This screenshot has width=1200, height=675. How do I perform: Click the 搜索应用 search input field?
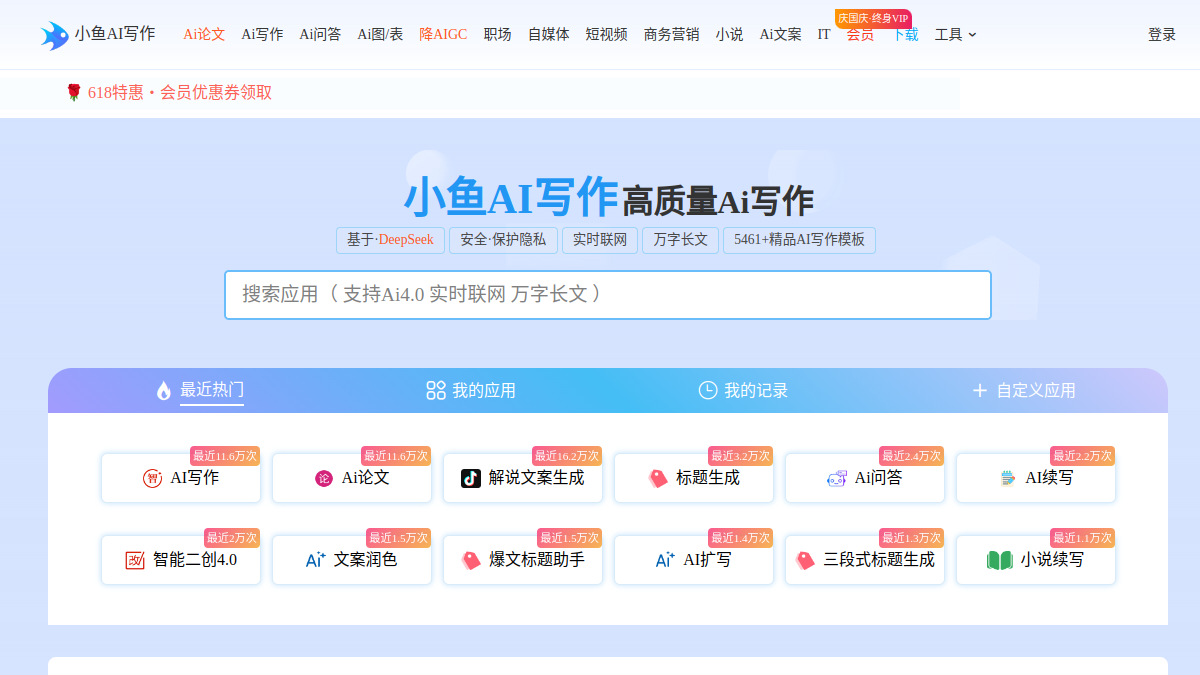(x=608, y=295)
